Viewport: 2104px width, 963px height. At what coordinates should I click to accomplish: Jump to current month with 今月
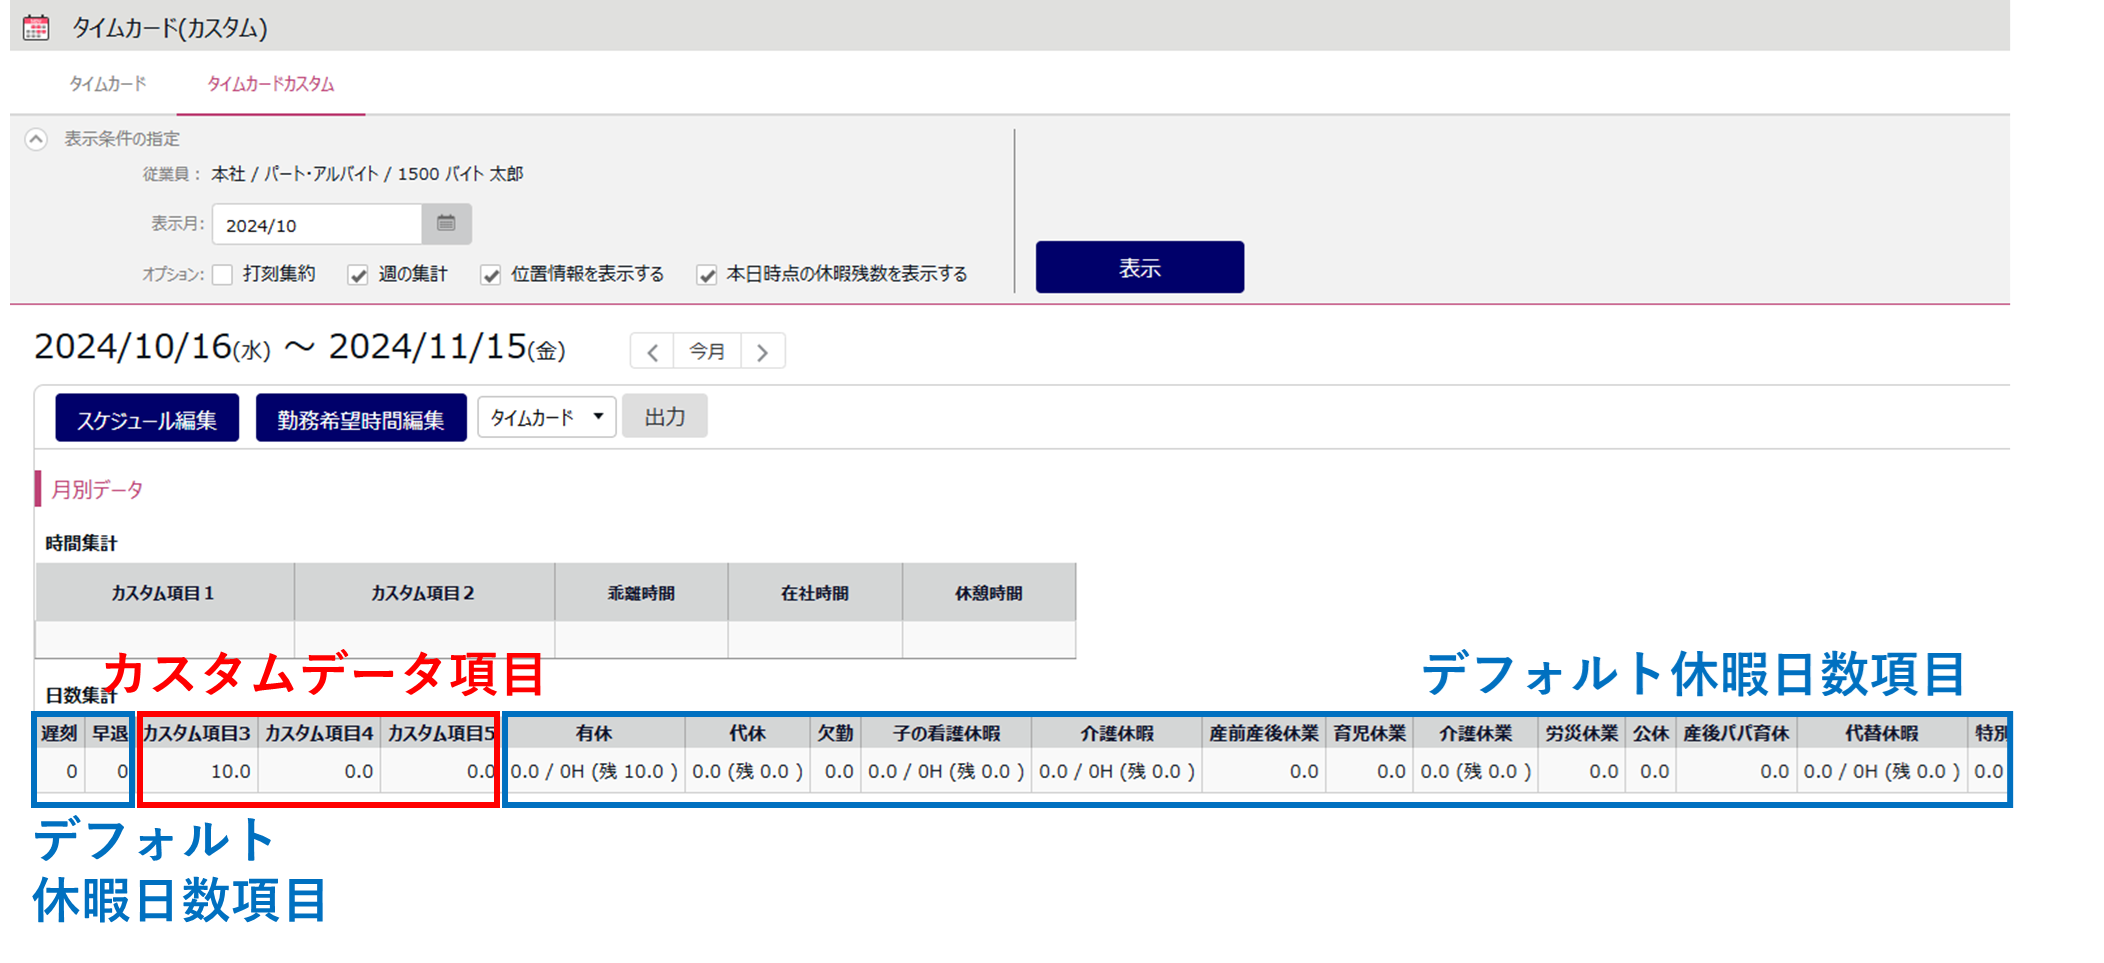(x=707, y=352)
